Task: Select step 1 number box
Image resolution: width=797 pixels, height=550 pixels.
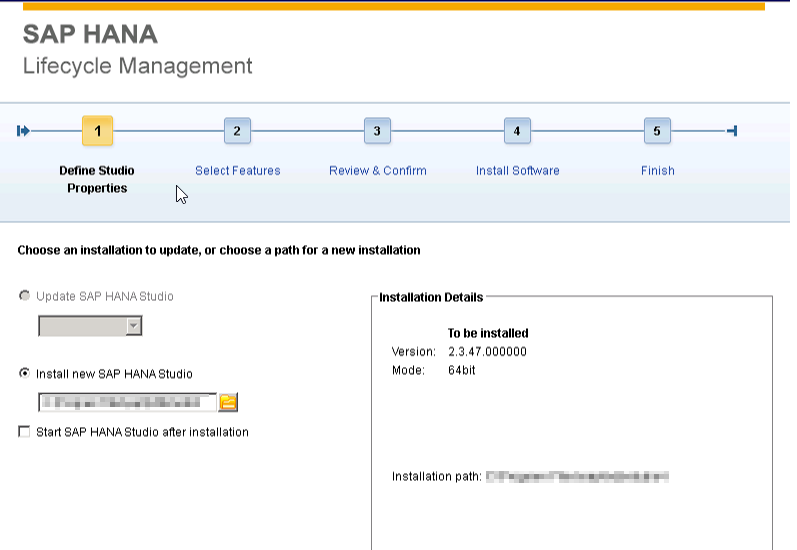Action: coord(98,131)
